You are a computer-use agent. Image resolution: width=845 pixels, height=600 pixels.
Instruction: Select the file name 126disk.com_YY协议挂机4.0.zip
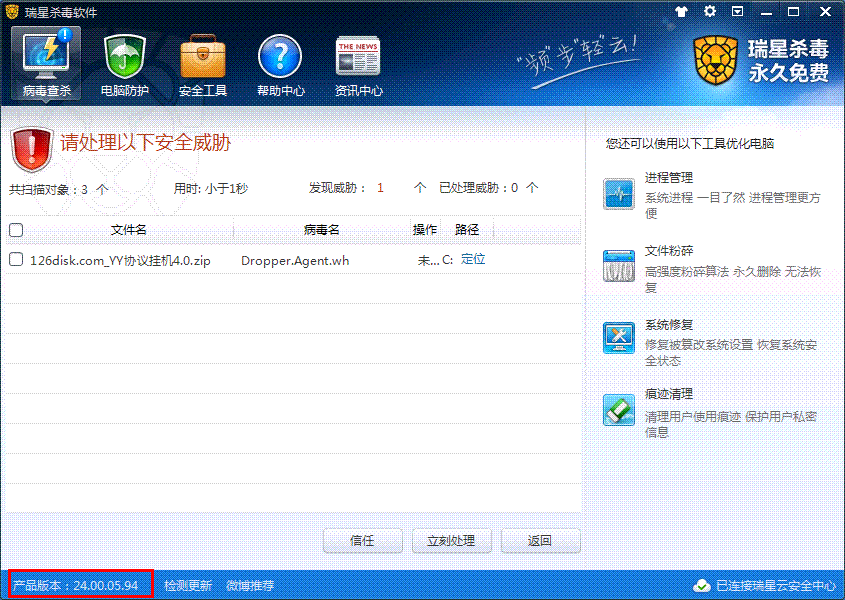(x=120, y=261)
